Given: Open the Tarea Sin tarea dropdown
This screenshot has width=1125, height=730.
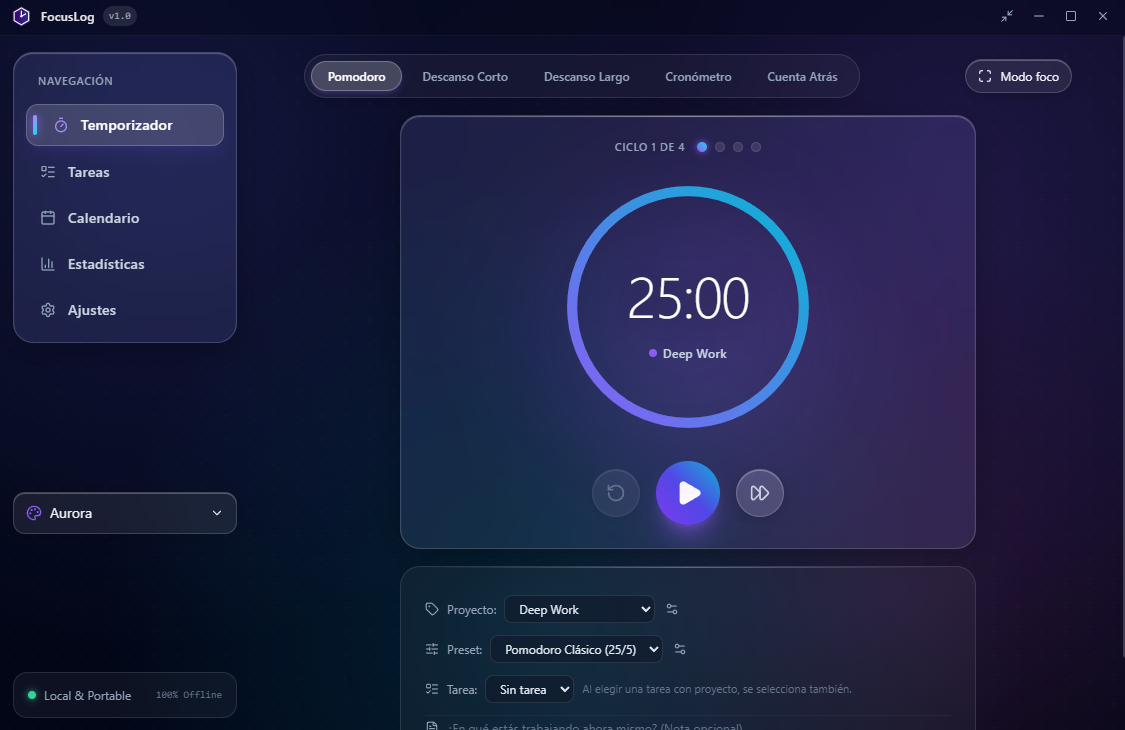Looking at the screenshot, I should (529, 690).
